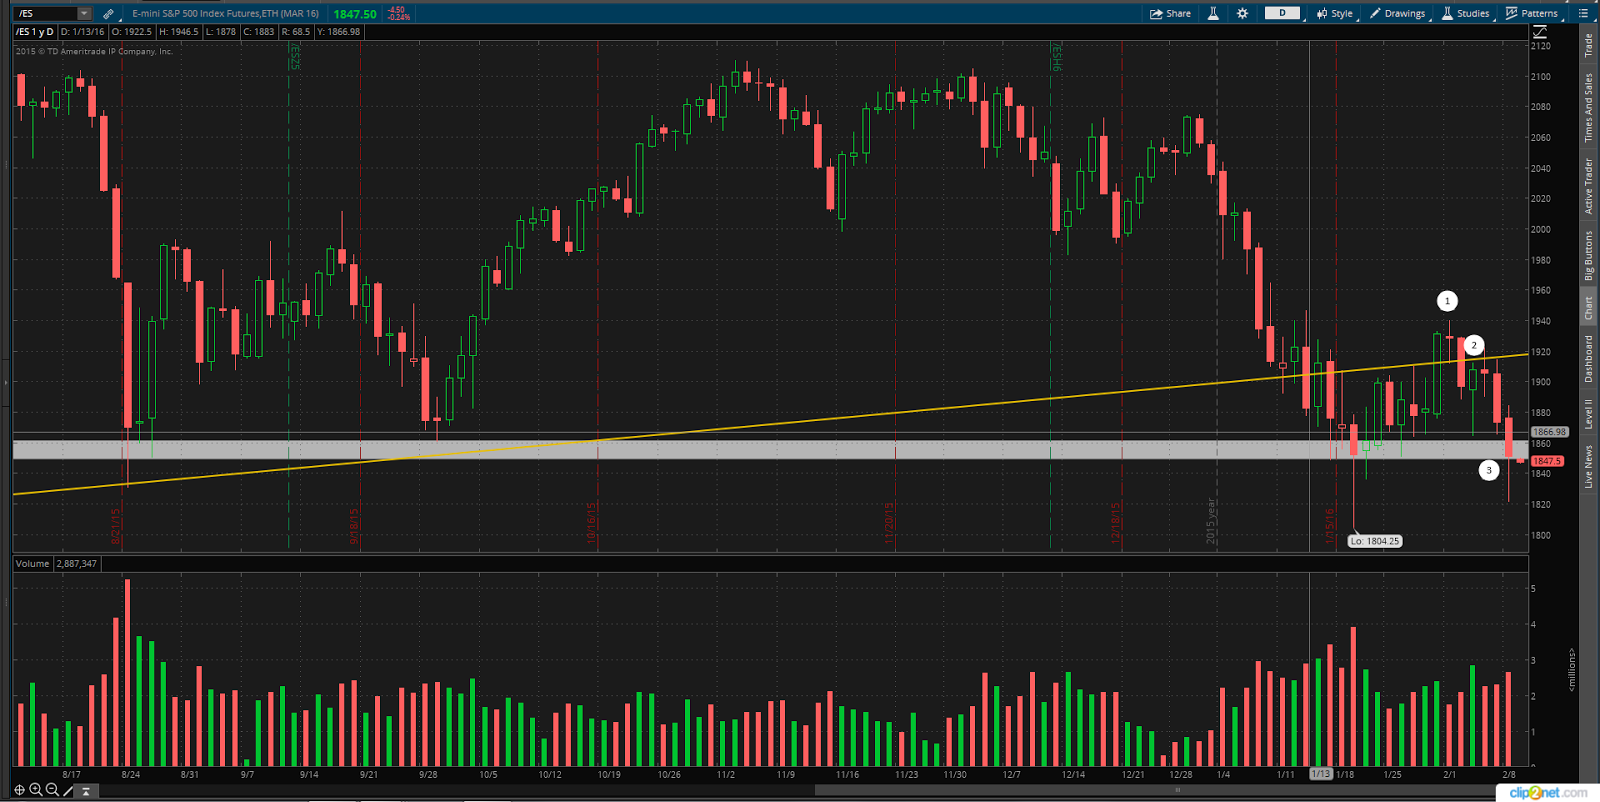Click the yellow trendline drawing

tap(770, 424)
